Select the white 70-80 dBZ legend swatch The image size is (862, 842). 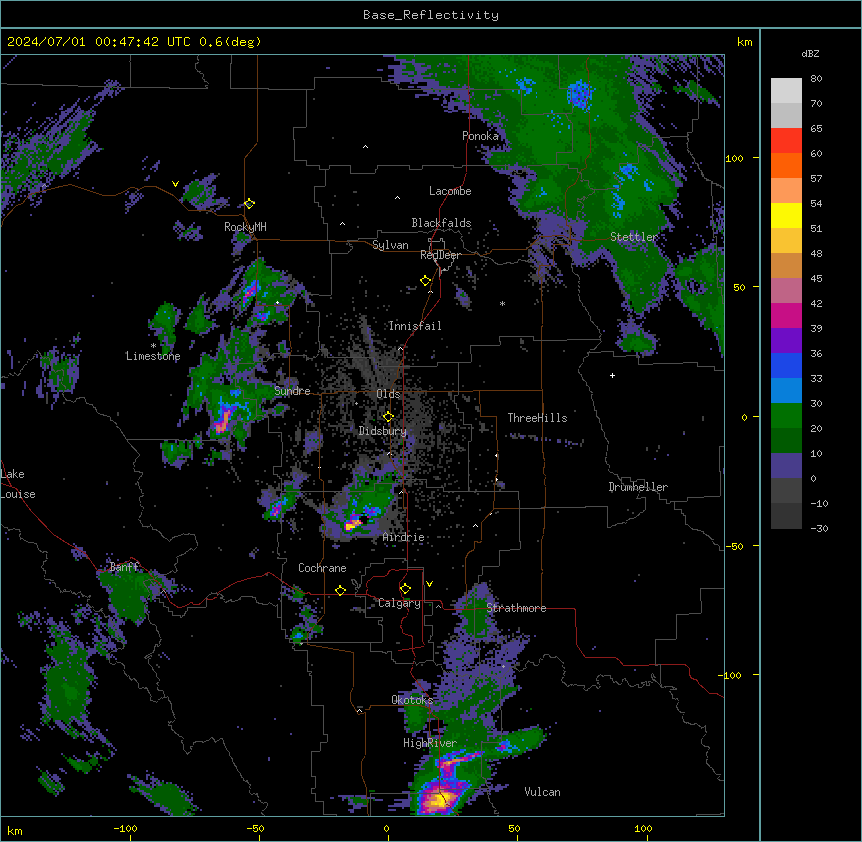tap(786, 91)
